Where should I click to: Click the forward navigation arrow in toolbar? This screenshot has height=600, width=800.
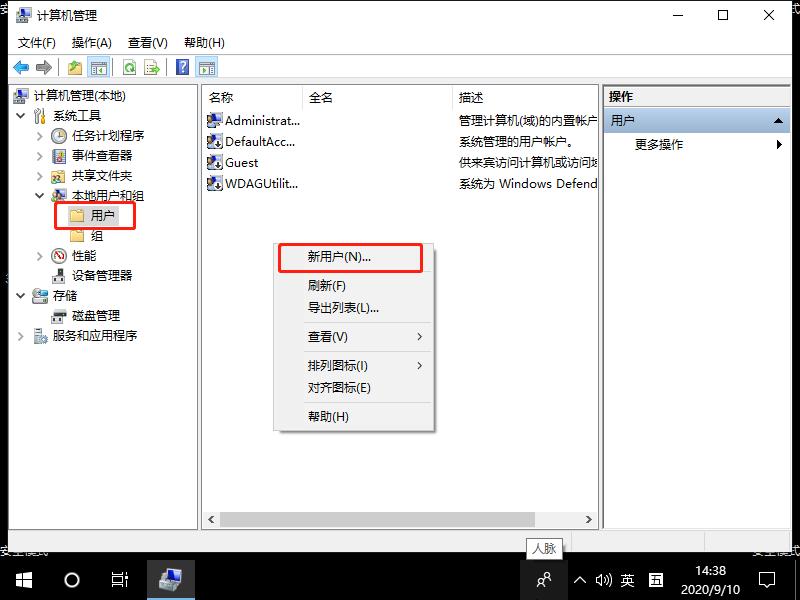pyautogui.click(x=43, y=67)
